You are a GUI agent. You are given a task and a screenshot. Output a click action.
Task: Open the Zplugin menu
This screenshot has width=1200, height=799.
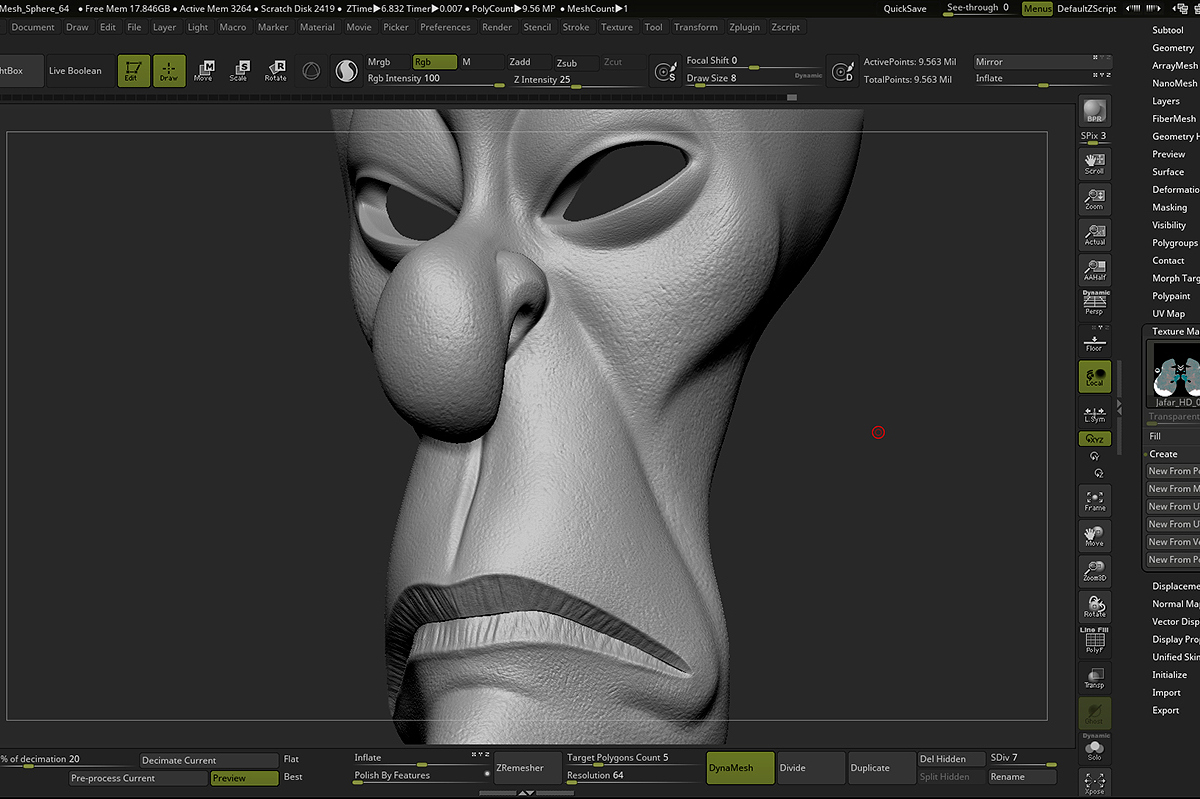pyautogui.click(x=744, y=27)
